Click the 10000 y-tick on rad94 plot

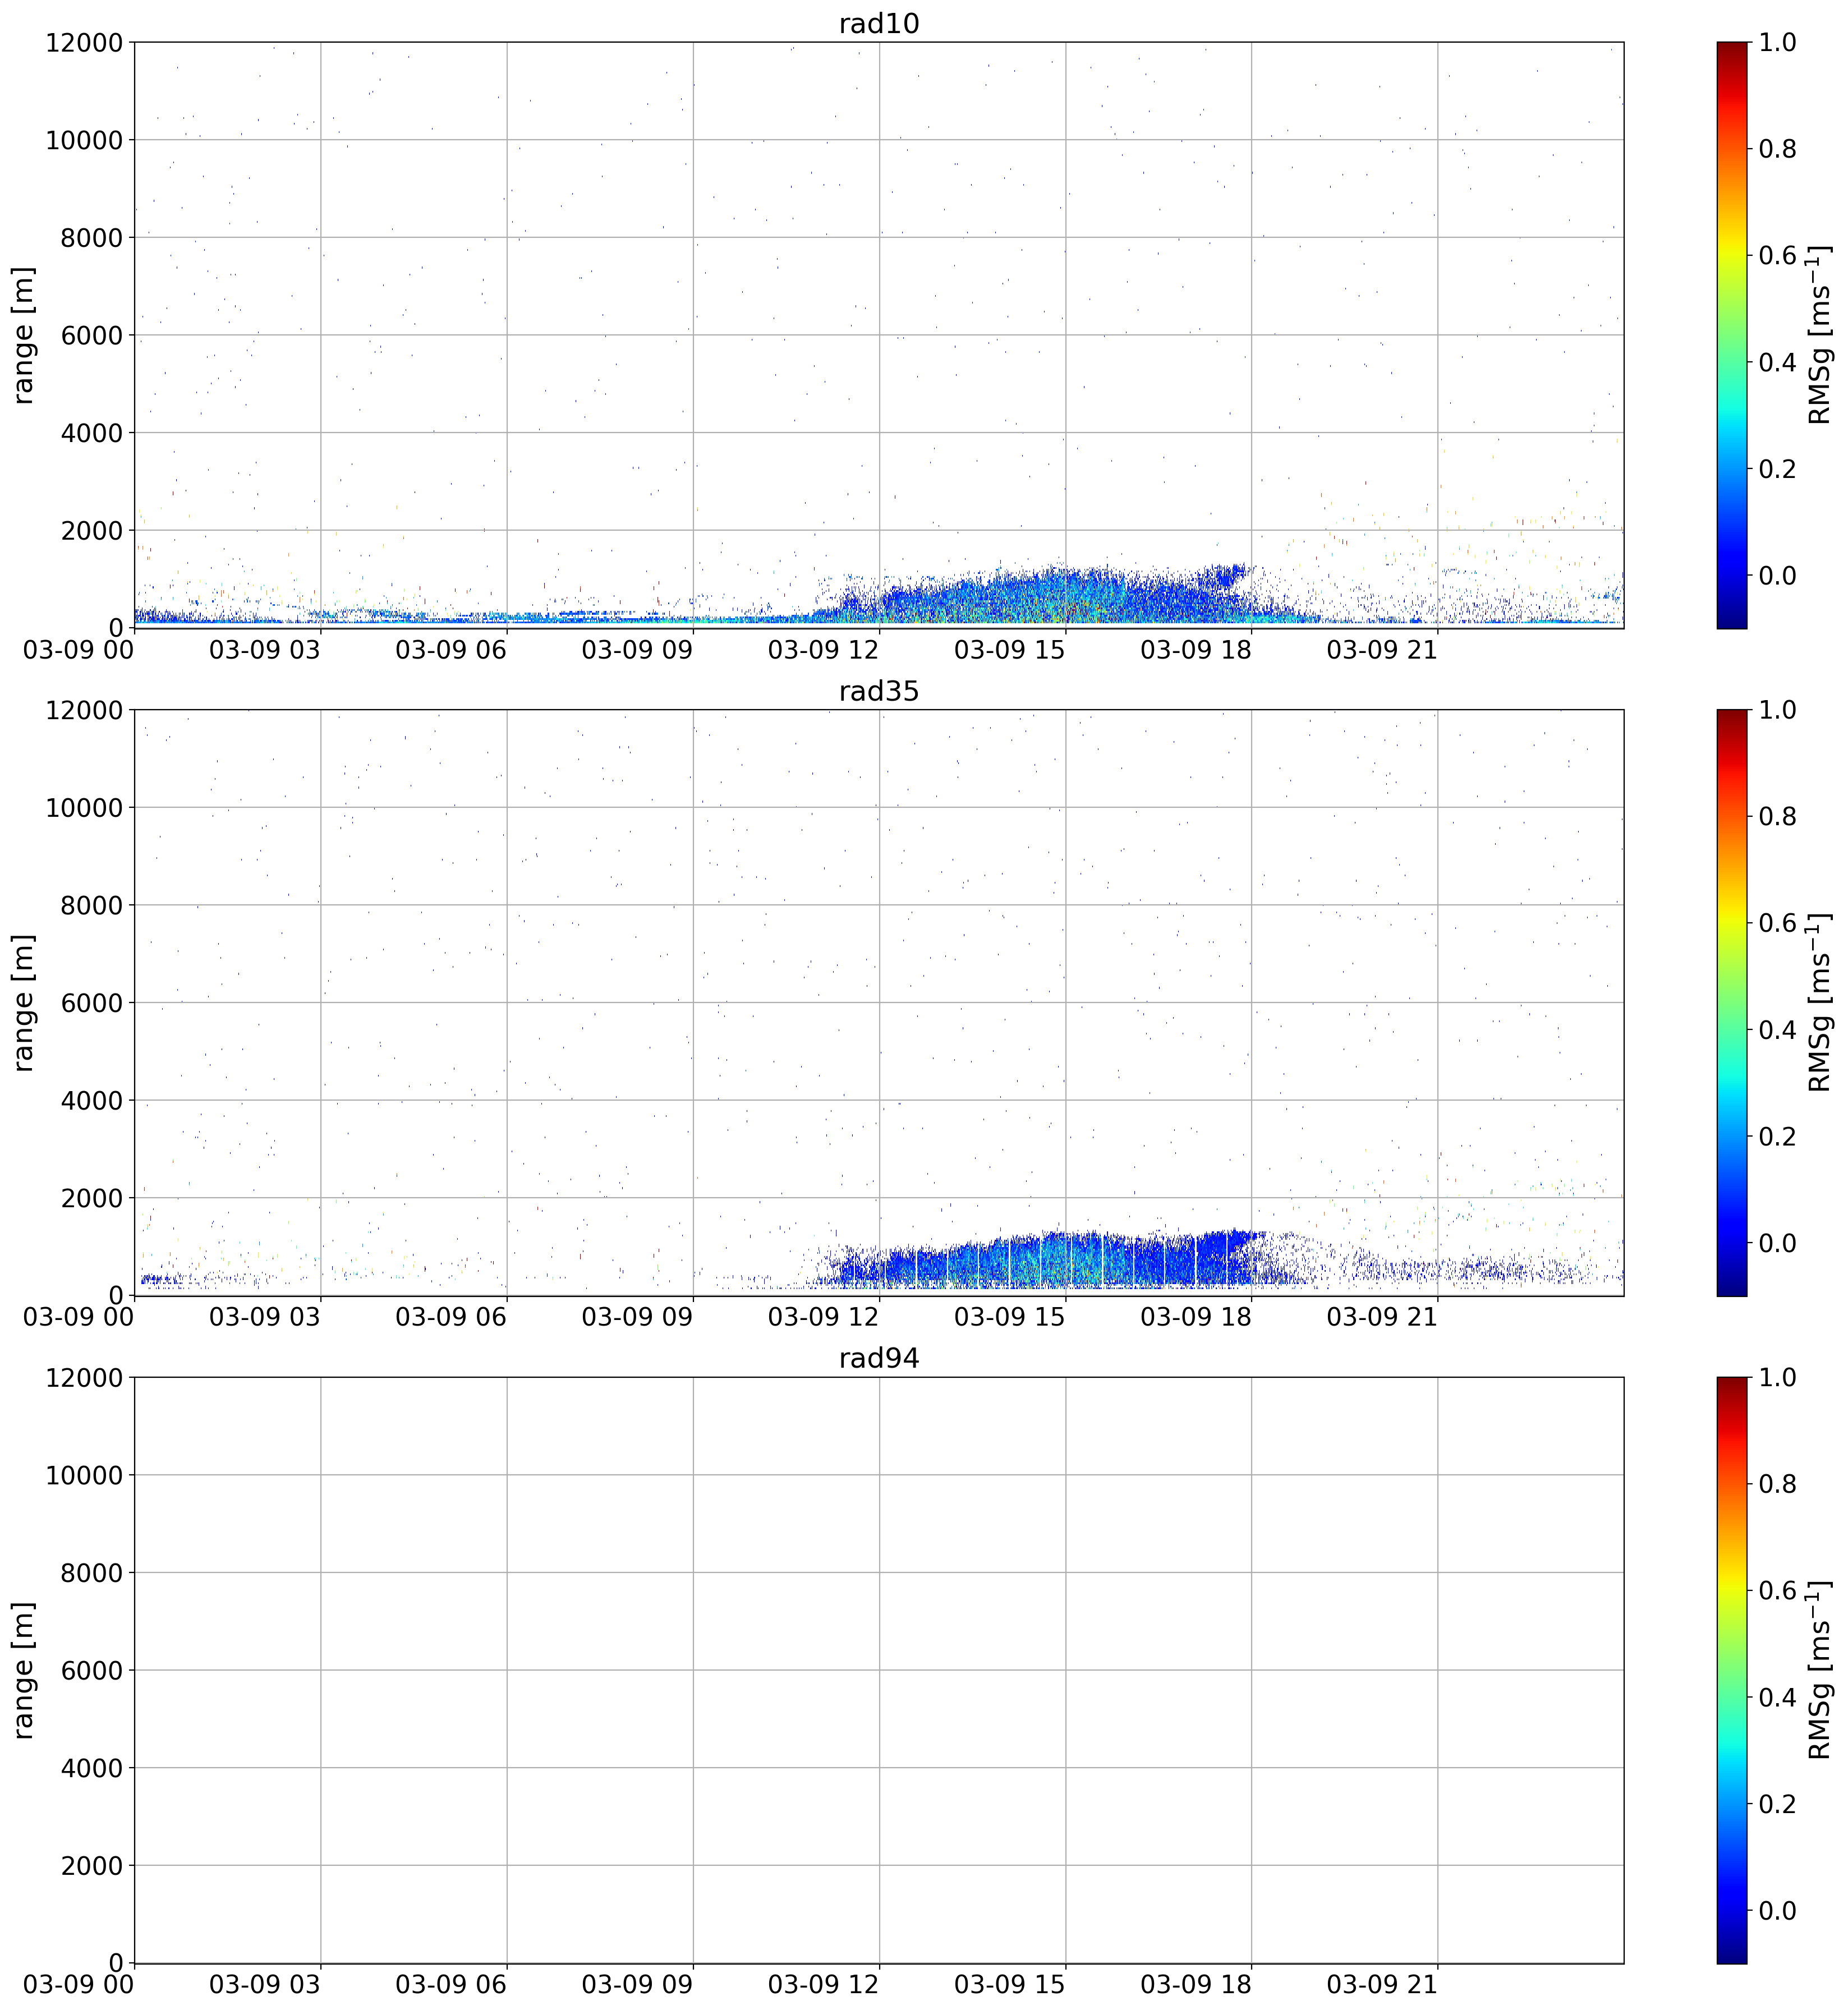[x=84, y=1475]
